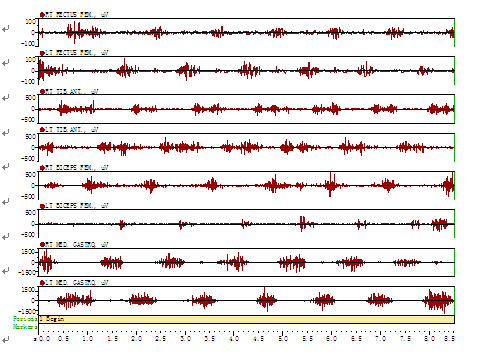Click the red dot beside LT BICEPS FEM. label
Viewport: 489px width, 362px height.
tap(42, 206)
